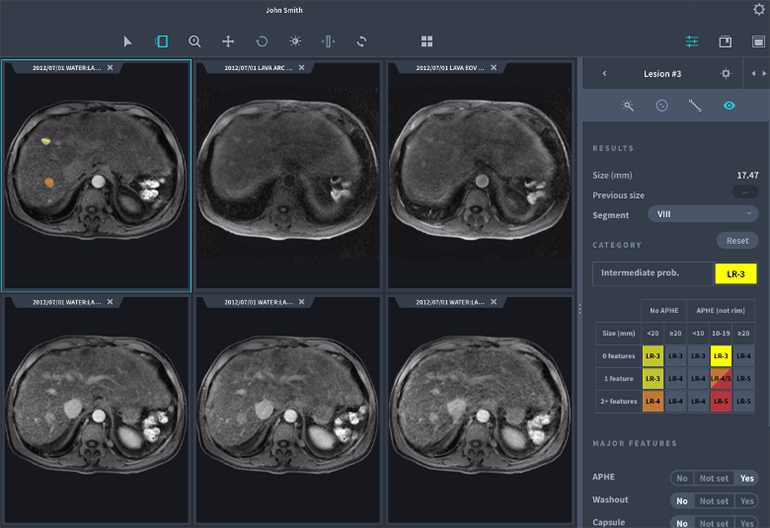770x528 pixels.
Task: Open the grid layout selector icon
Action: tap(427, 41)
